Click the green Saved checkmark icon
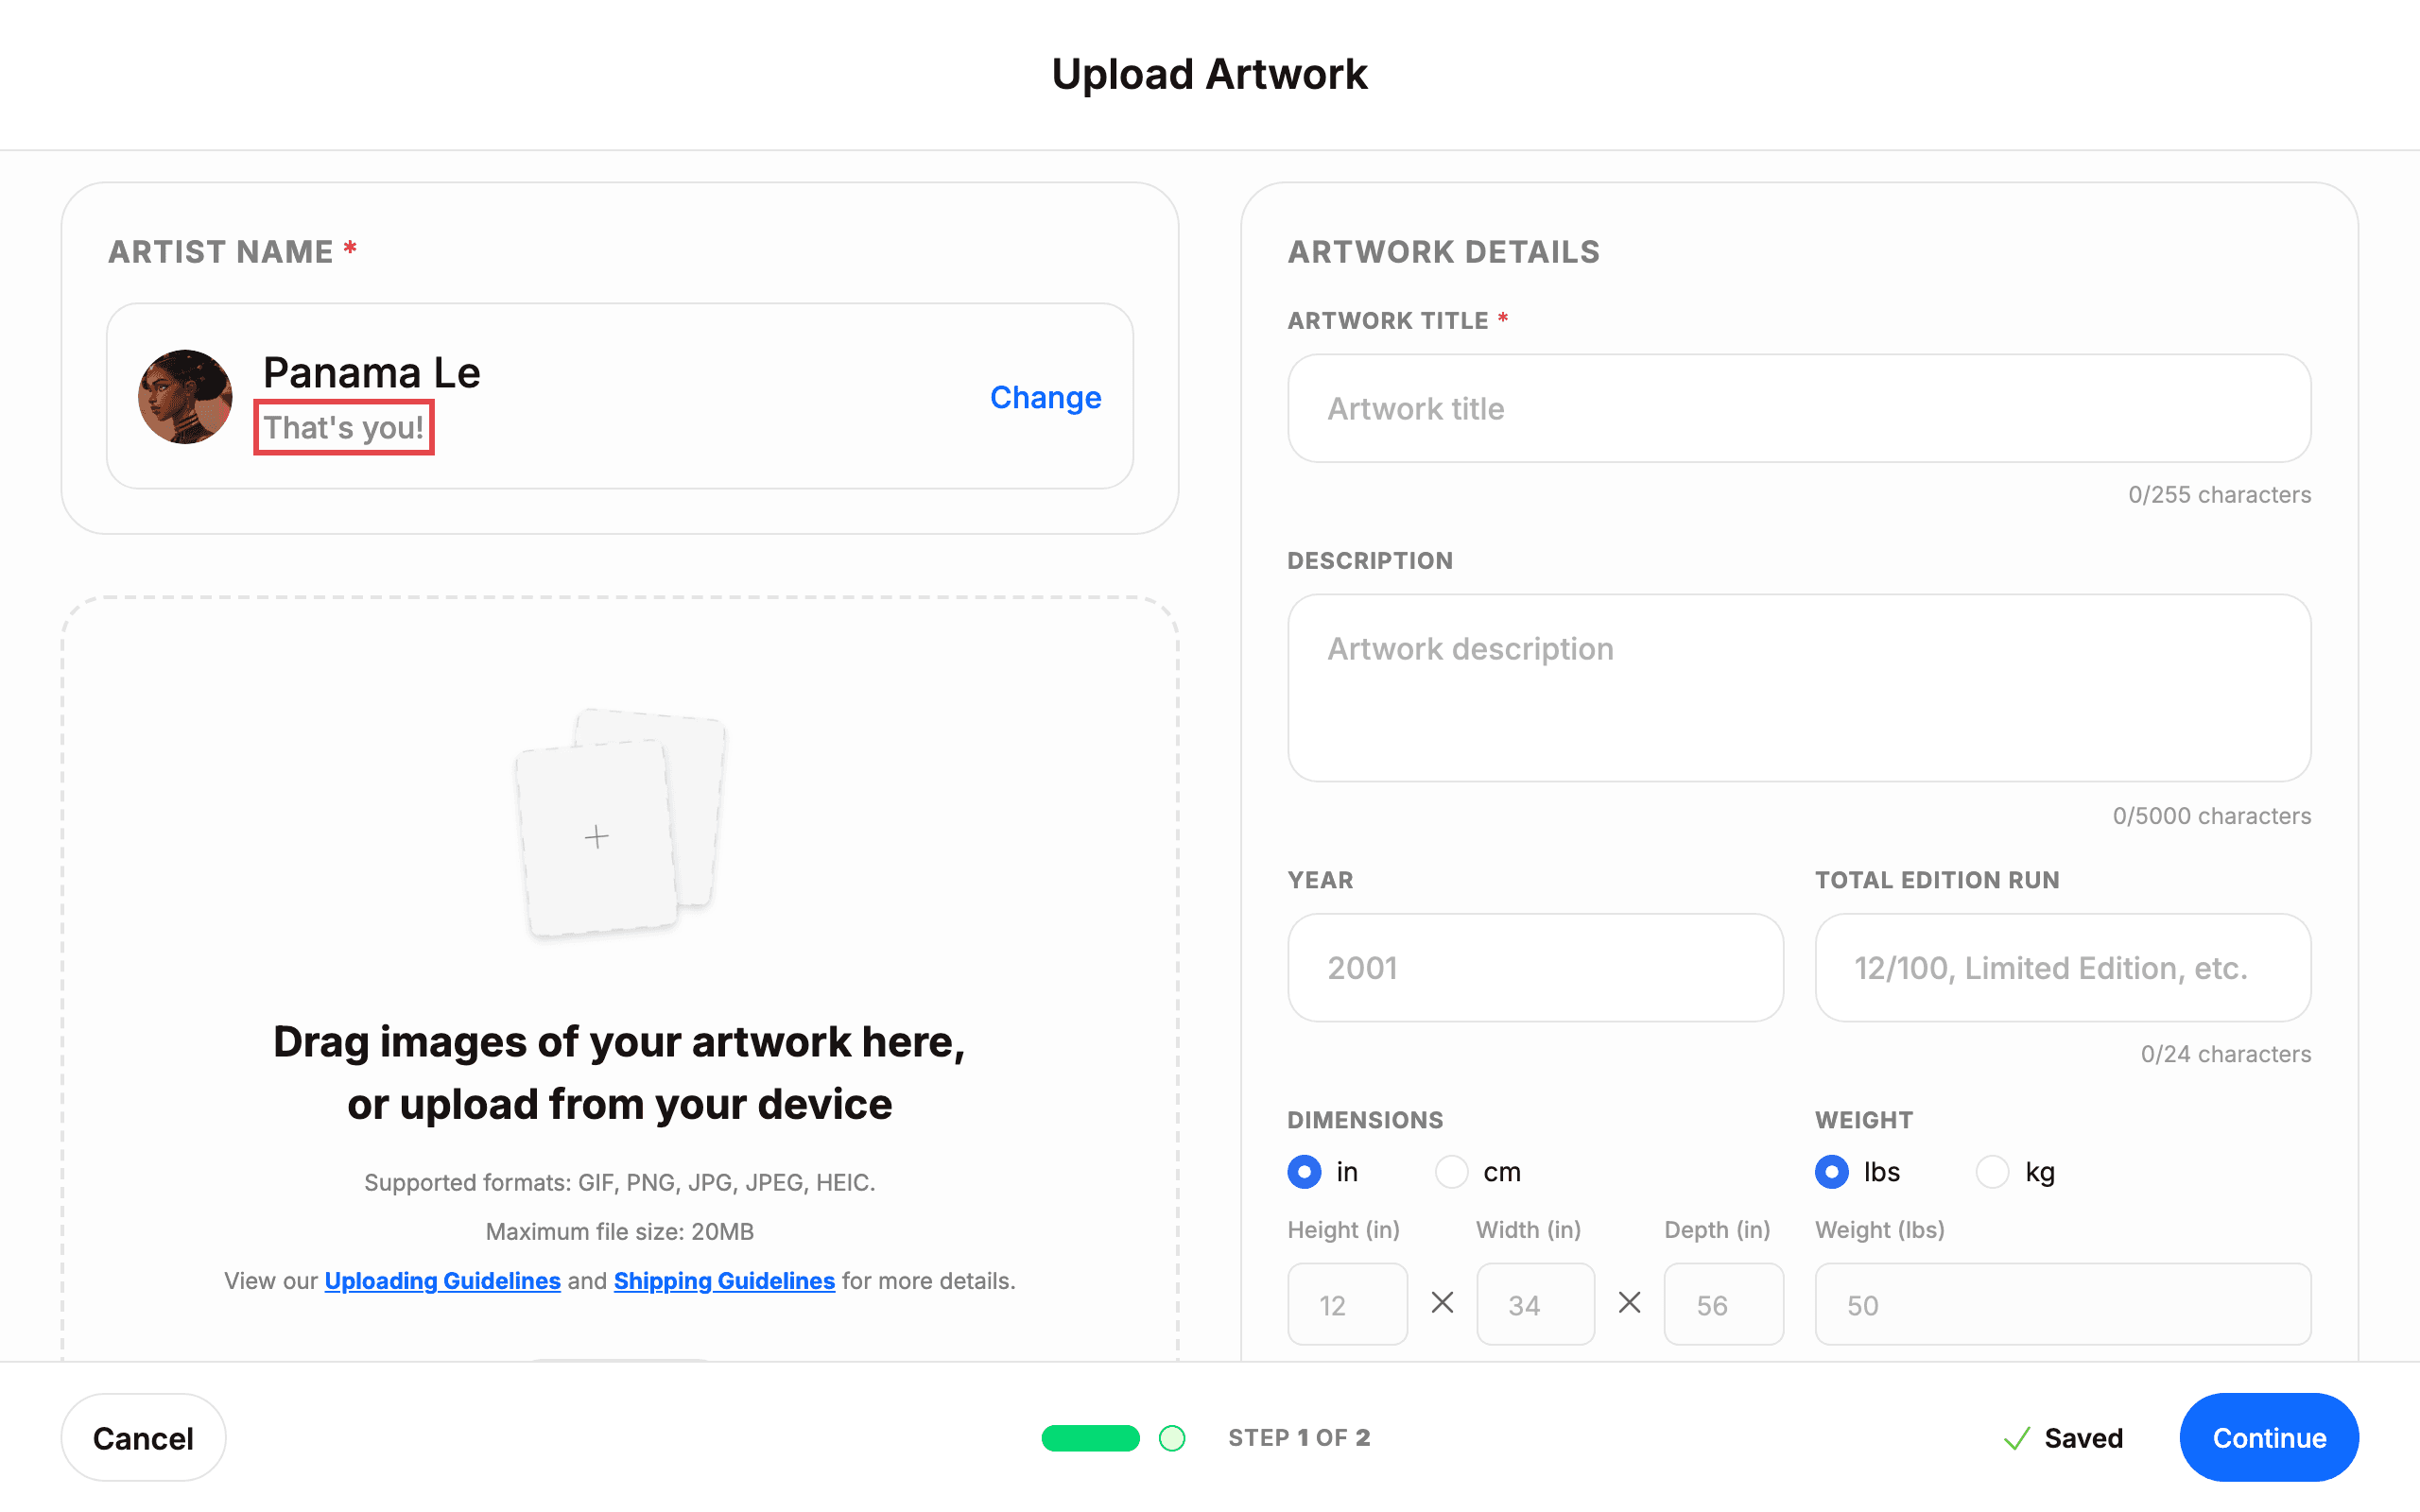Image resolution: width=2420 pixels, height=1512 pixels. [2017, 1438]
